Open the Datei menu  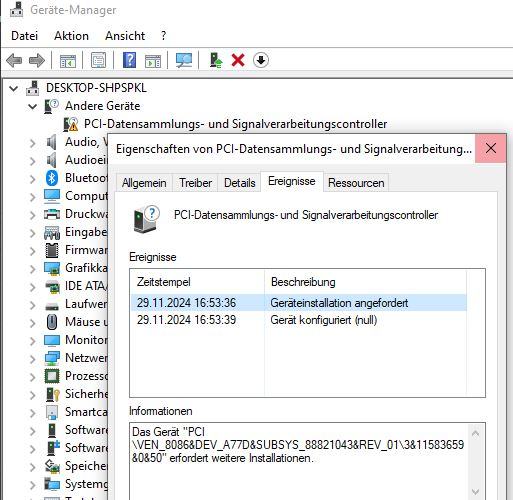(24, 36)
